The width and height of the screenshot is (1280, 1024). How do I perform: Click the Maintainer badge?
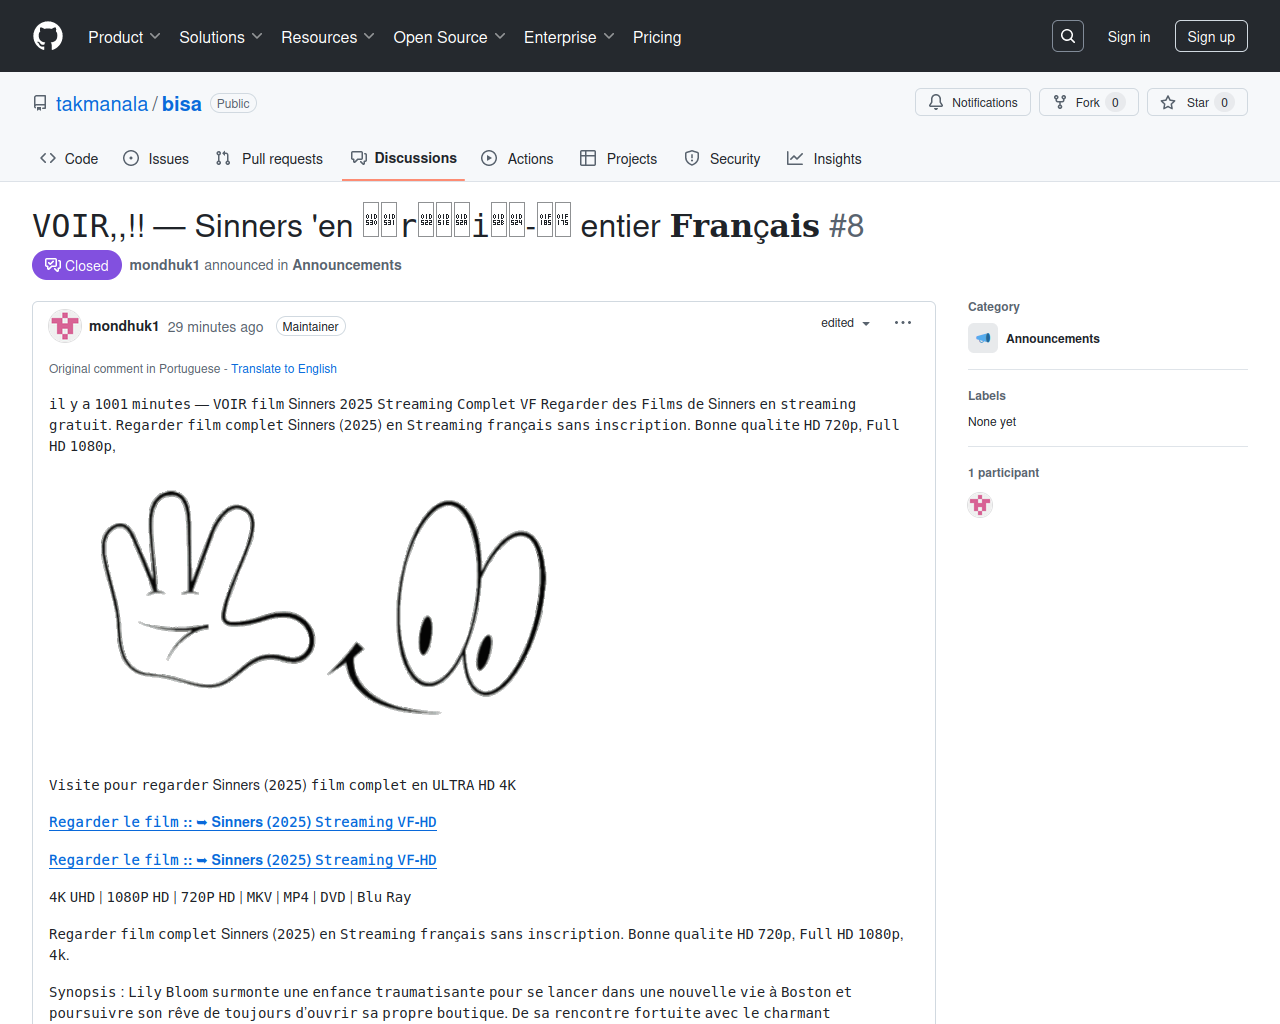[310, 327]
